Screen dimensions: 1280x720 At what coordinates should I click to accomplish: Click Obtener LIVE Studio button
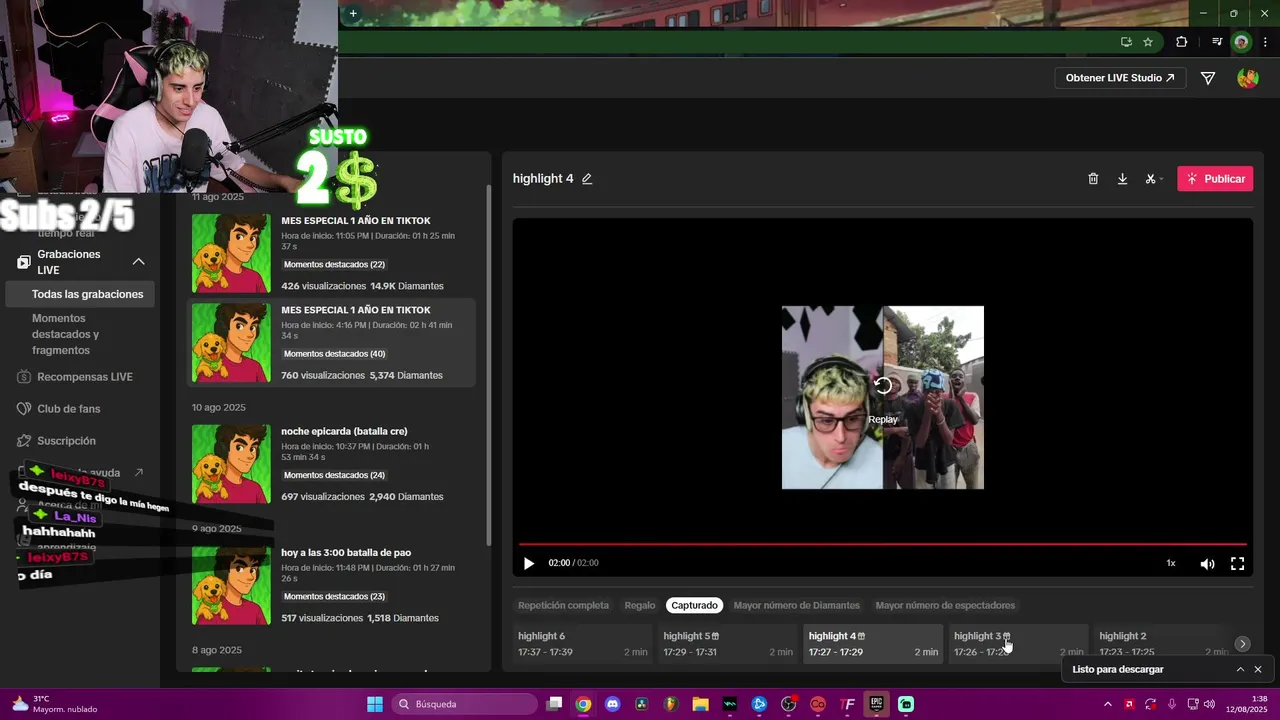pyautogui.click(x=1120, y=78)
